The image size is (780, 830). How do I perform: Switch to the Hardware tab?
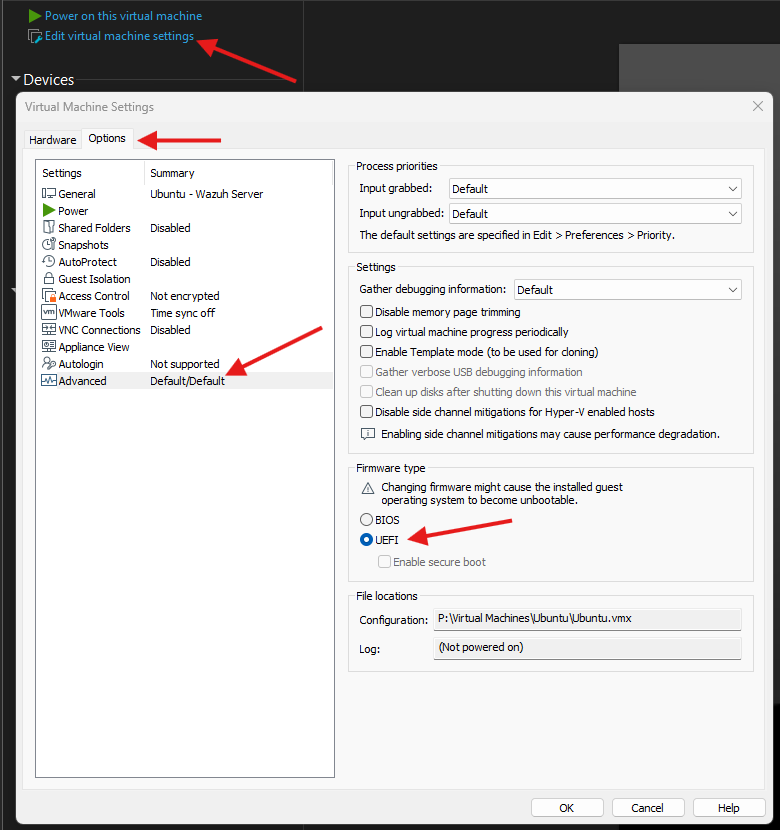52,140
